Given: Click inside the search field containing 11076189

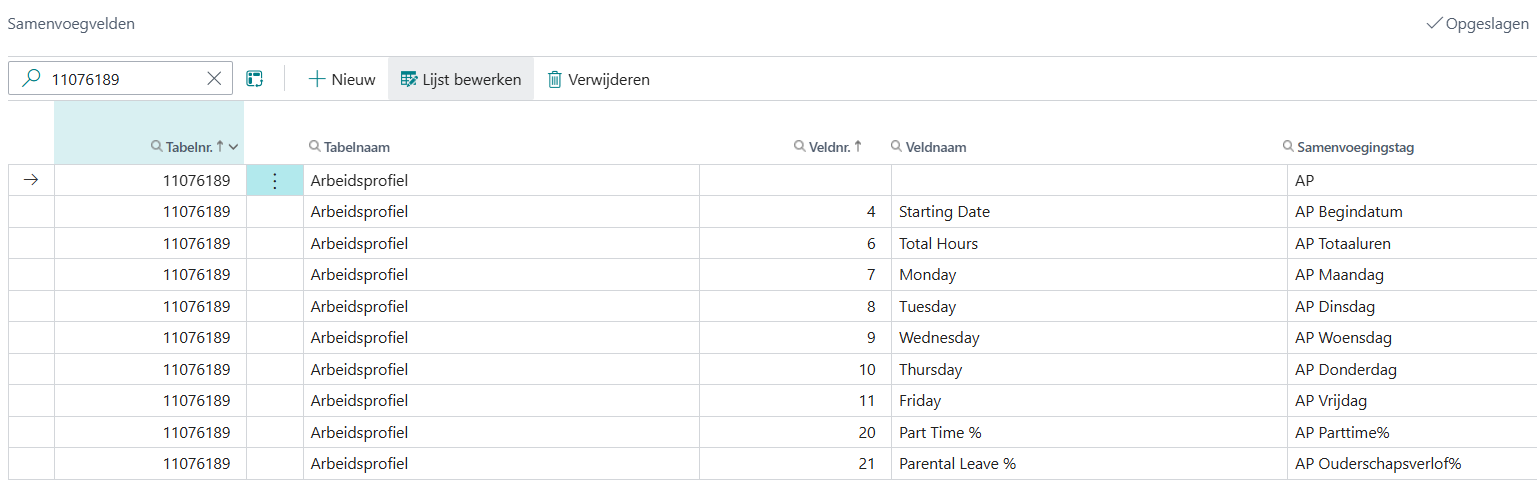Looking at the screenshot, I should [125, 79].
